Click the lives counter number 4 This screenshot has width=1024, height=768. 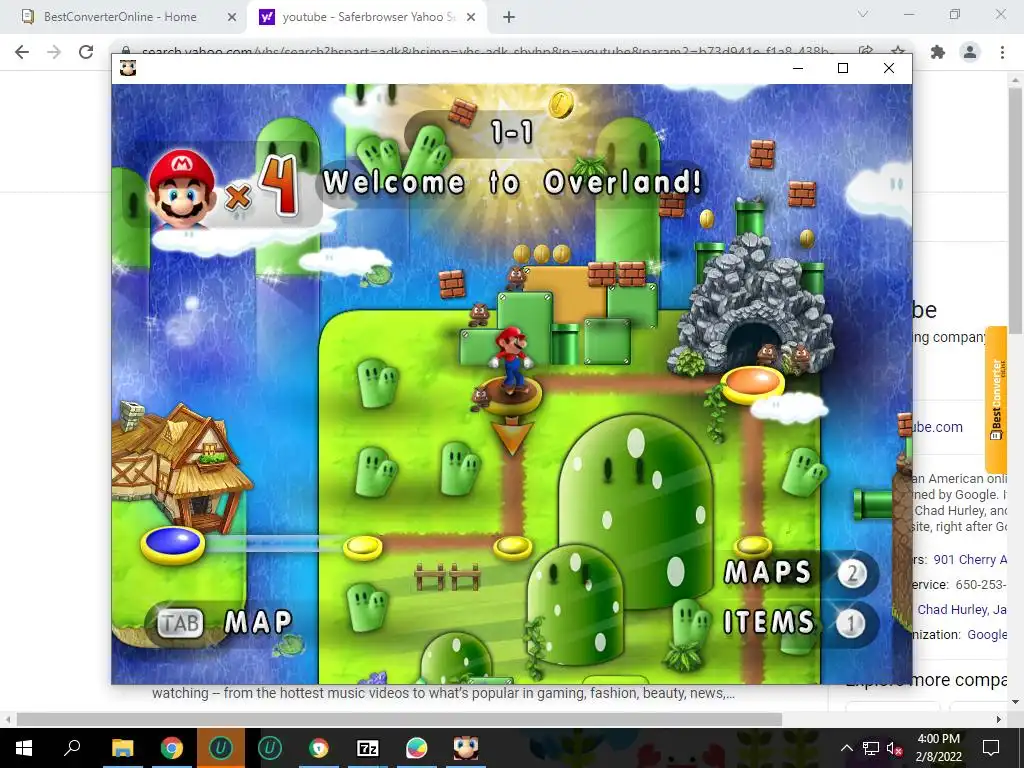click(280, 185)
